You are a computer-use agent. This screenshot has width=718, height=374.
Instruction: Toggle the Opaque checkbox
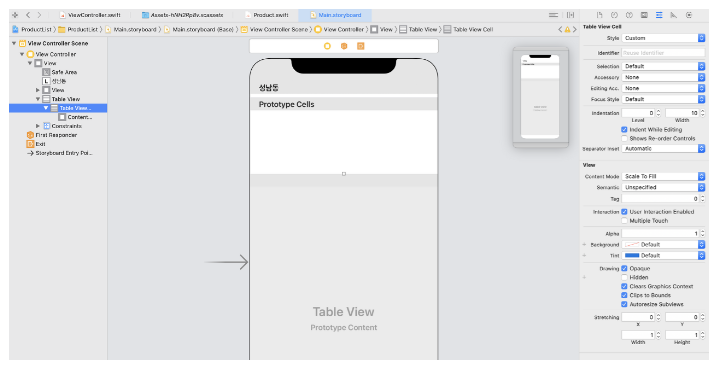(624, 269)
